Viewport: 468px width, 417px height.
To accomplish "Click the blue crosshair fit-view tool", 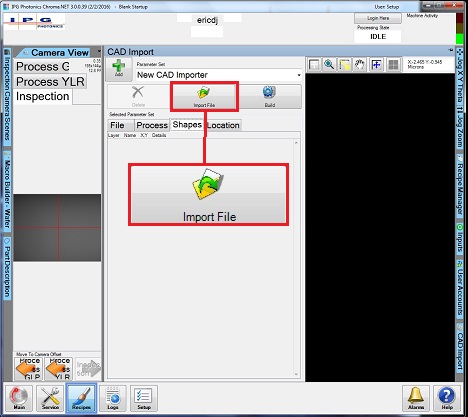I will click(x=376, y=65).
